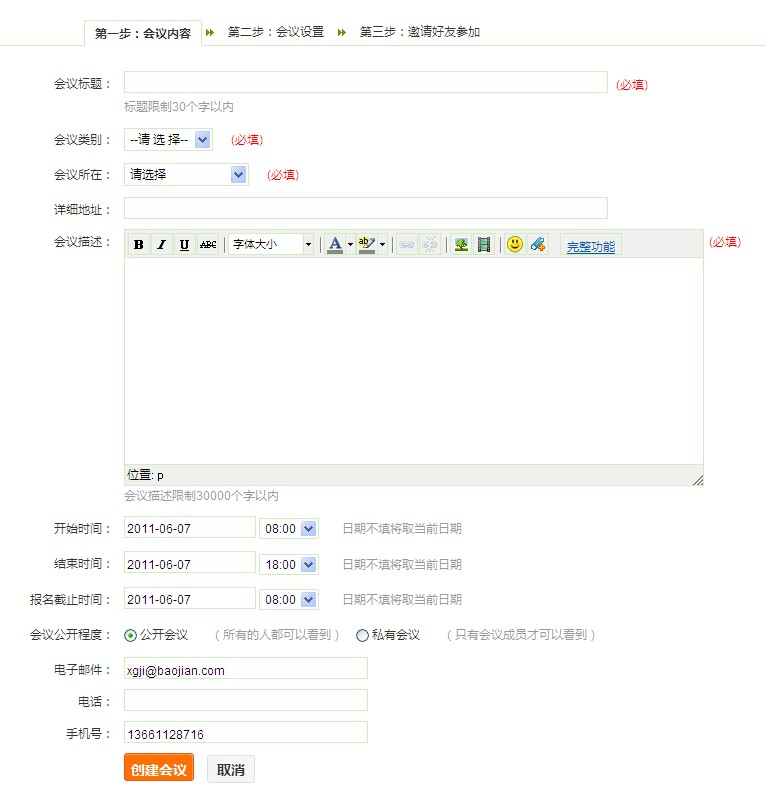Click the 位置: p status path
Image resolution: width=766 pixels, height=788 pixels.
[x=145, y=475]
